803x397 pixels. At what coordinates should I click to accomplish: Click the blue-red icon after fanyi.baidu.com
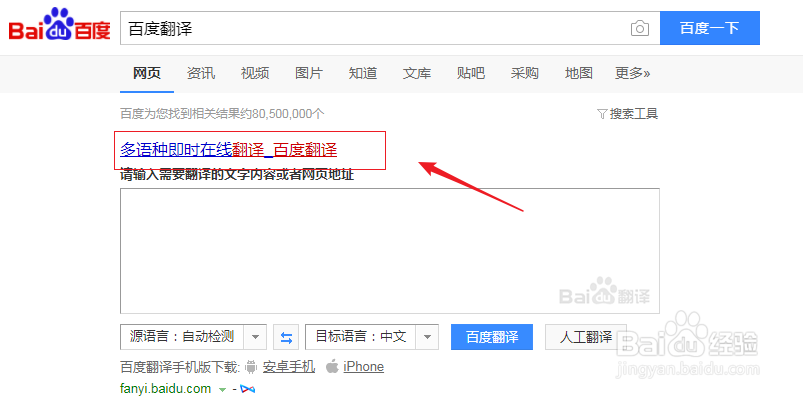[x=247, y=389]
